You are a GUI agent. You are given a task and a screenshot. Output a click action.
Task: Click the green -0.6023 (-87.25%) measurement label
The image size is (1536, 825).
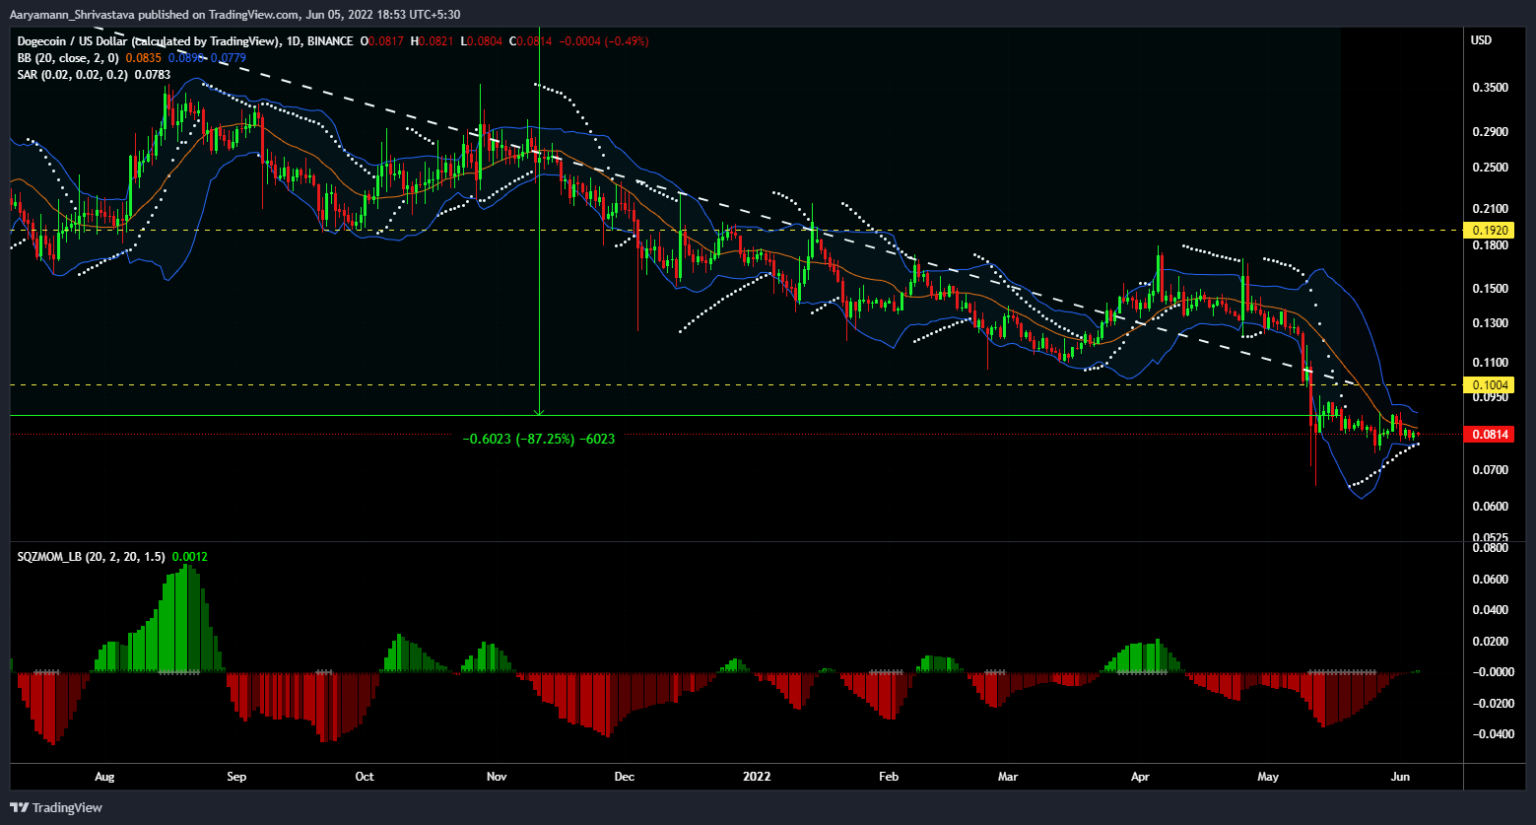(539, 438)
